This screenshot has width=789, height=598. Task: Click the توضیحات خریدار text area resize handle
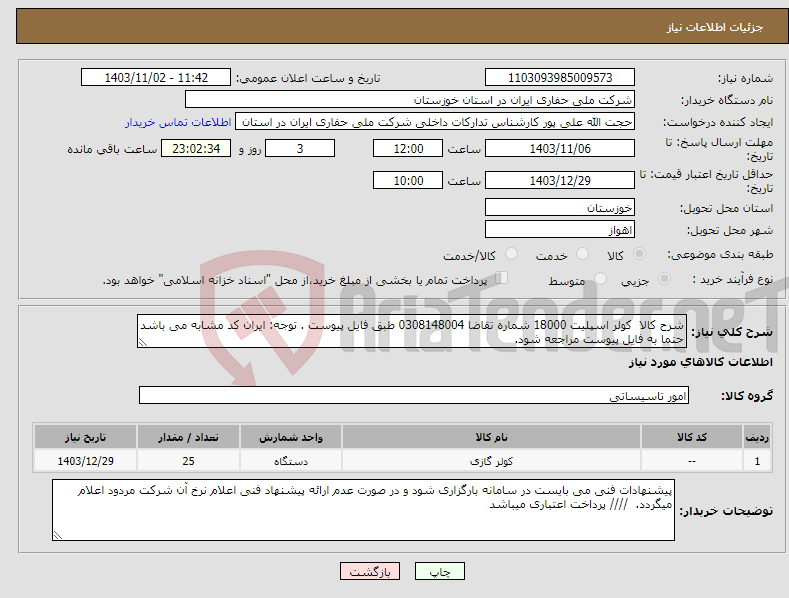[58, 535]
